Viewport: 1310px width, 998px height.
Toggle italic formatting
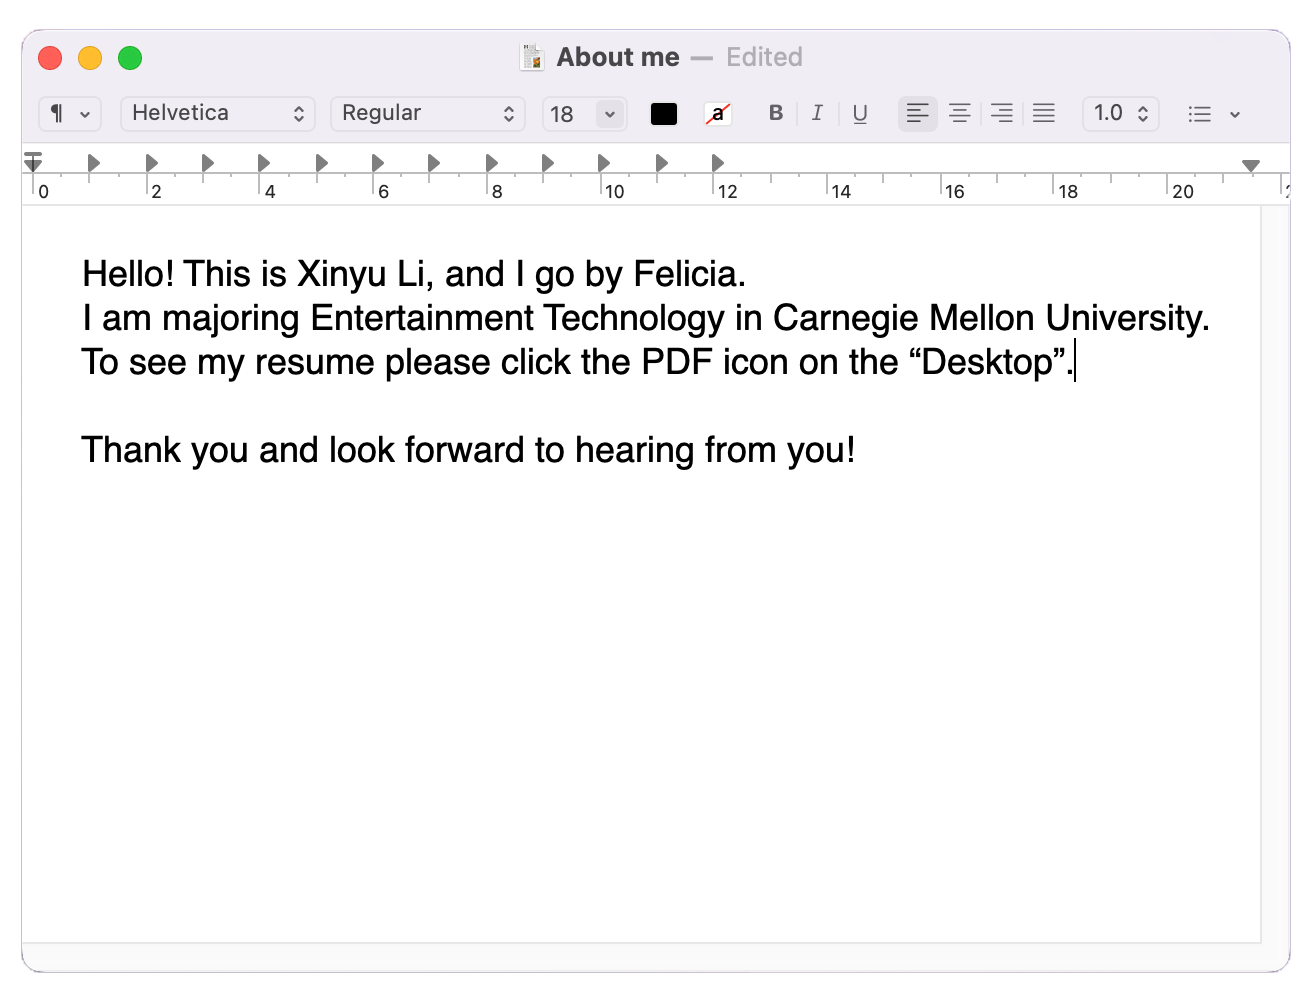817,113
